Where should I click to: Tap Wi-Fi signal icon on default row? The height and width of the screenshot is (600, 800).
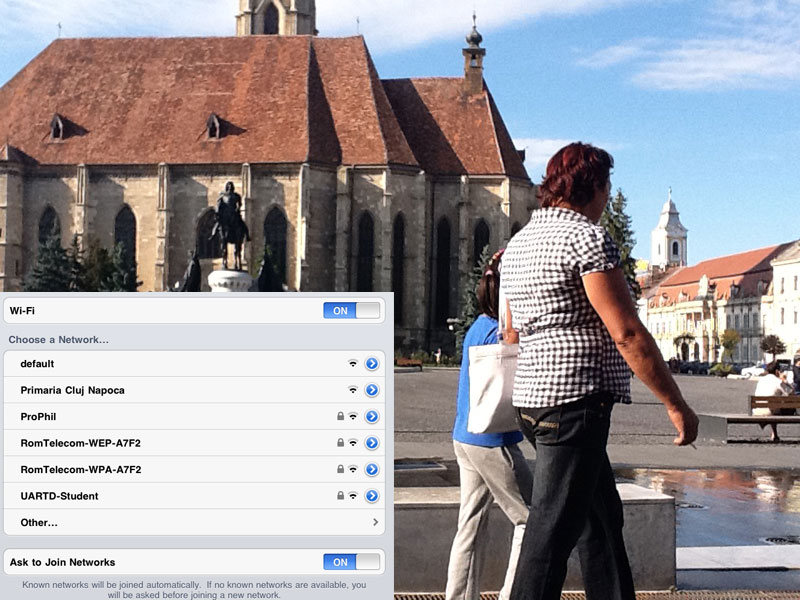[353, 364]
